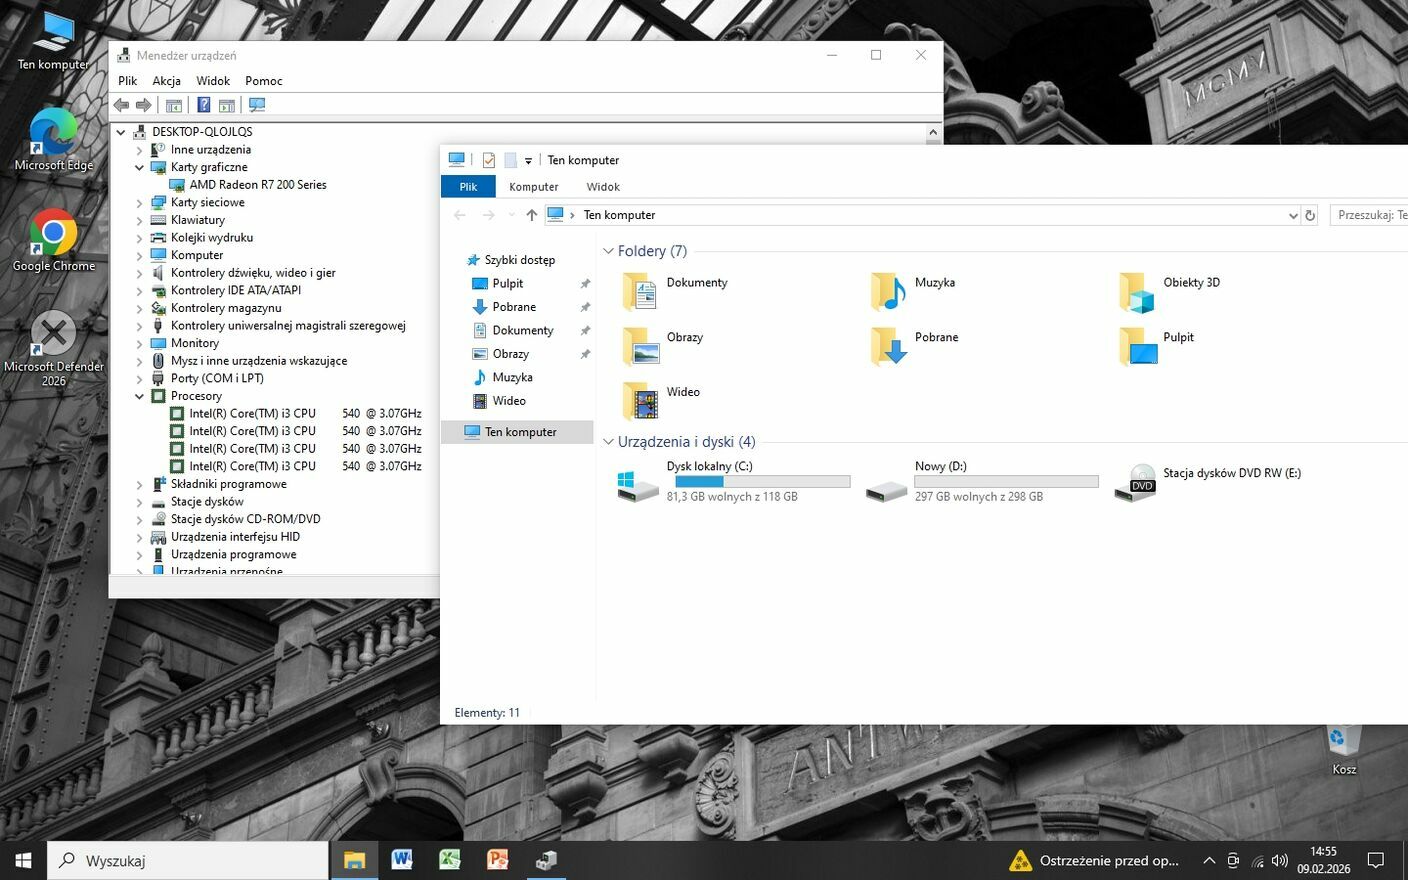
Task: Click the scan for hardware changes icon
Action: tap(257, 105)
